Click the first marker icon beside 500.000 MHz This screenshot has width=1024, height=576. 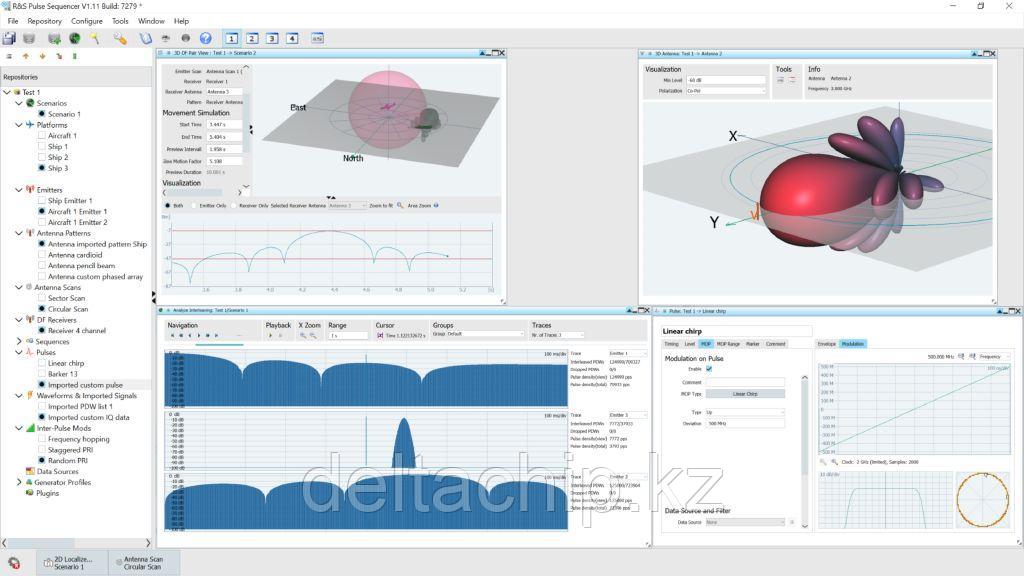(961, 357)
